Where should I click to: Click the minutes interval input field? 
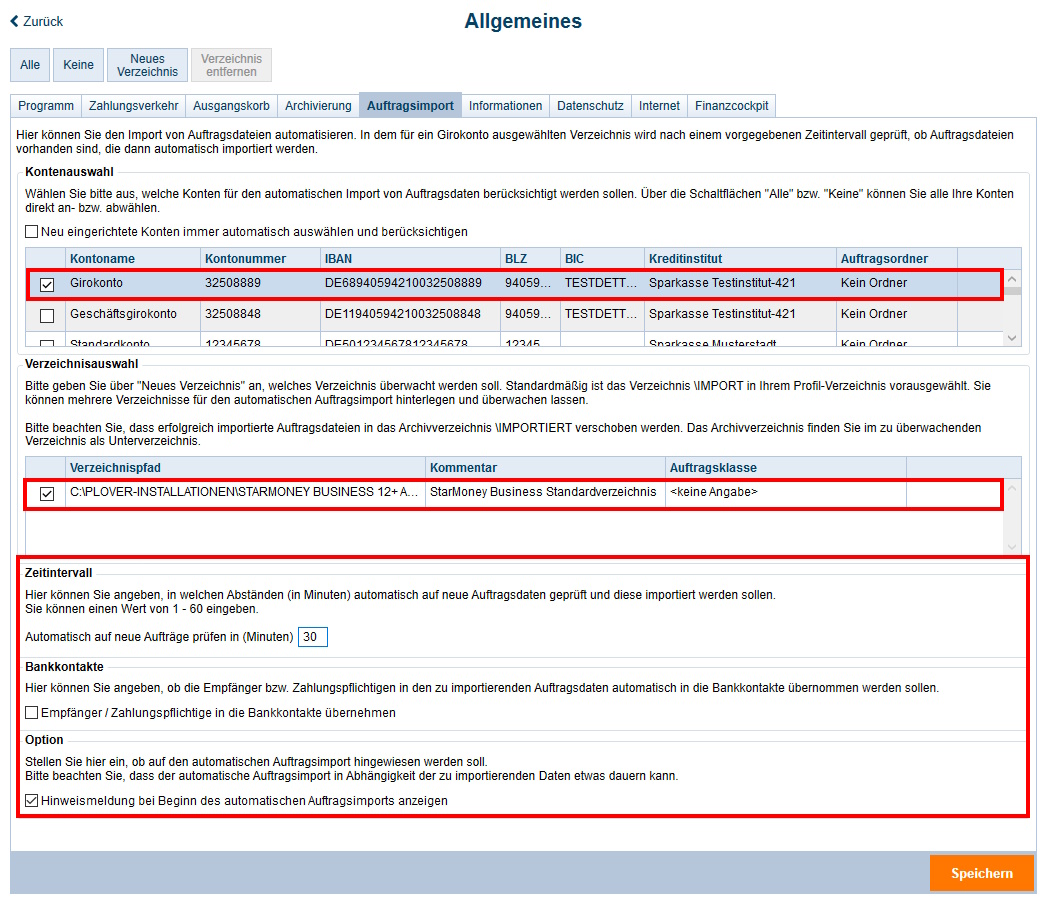click(x=312, y=637)
